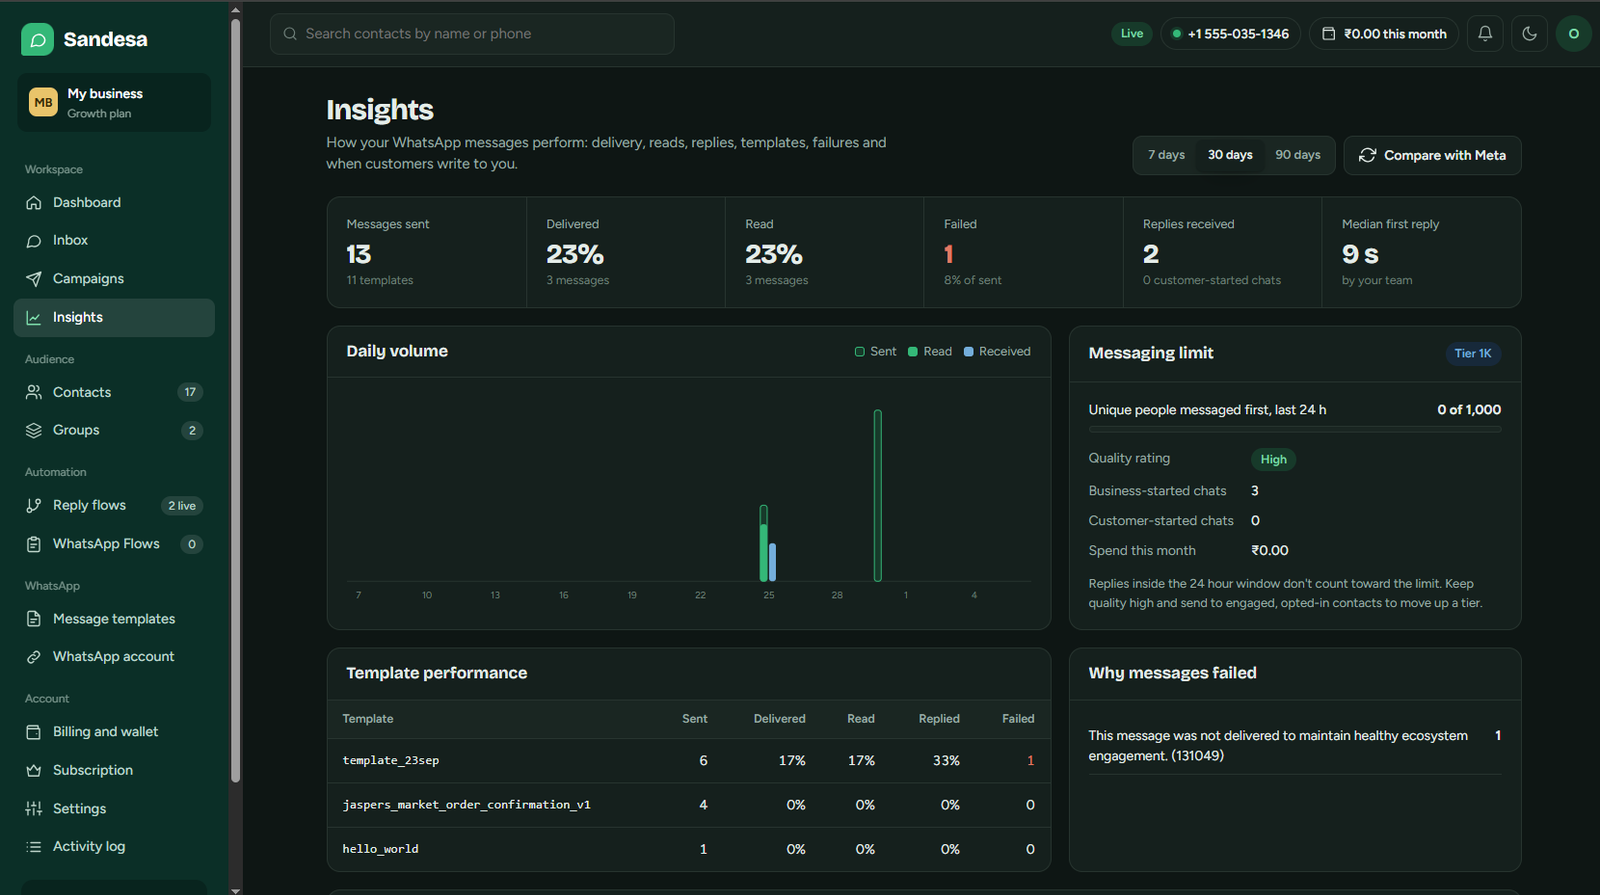The width and height of the screenshot is (1600, 895).
Task: Click the Replied column header
Action: tap(939, 719)
